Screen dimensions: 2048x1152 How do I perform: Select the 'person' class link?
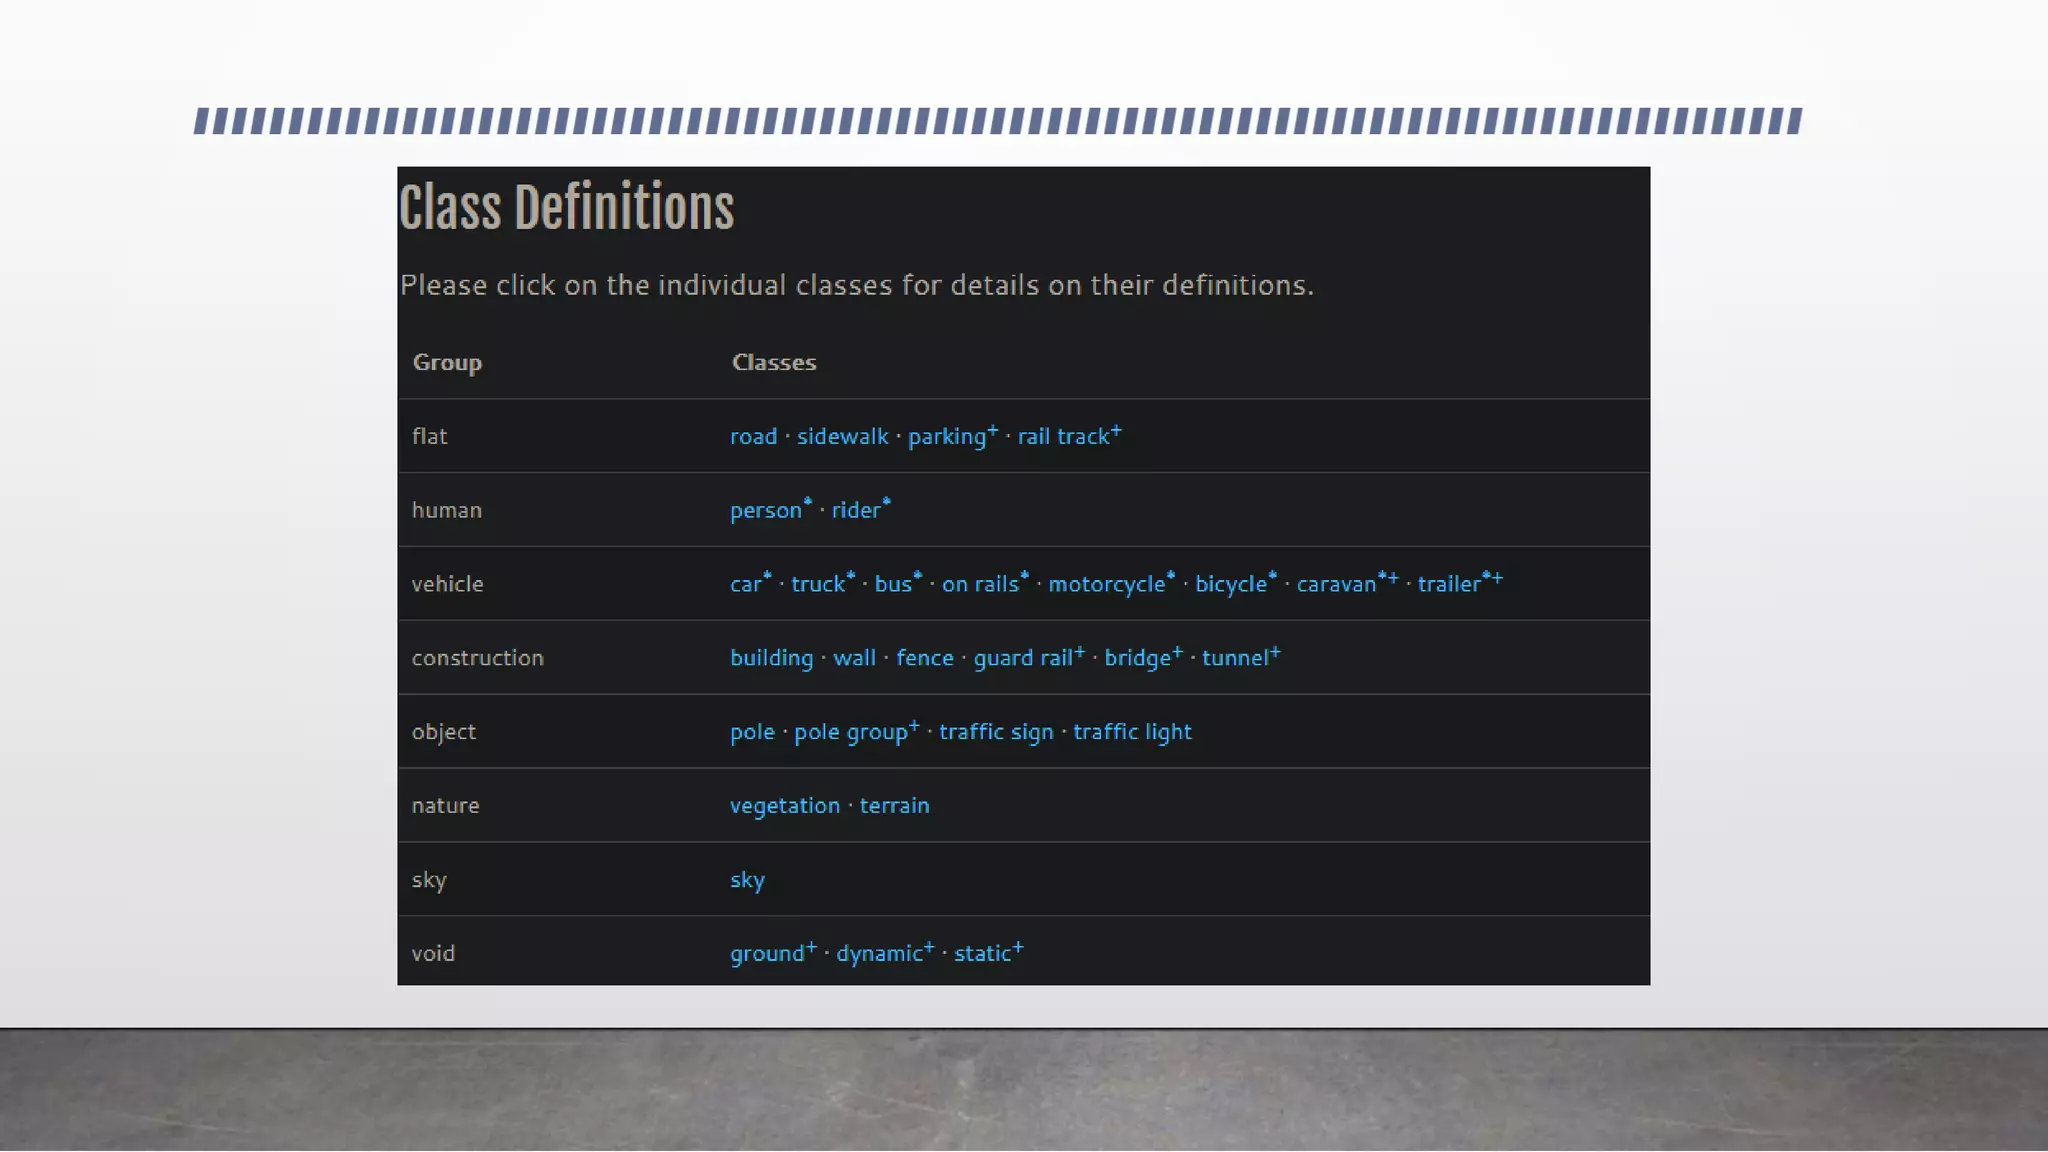(765, 511)
